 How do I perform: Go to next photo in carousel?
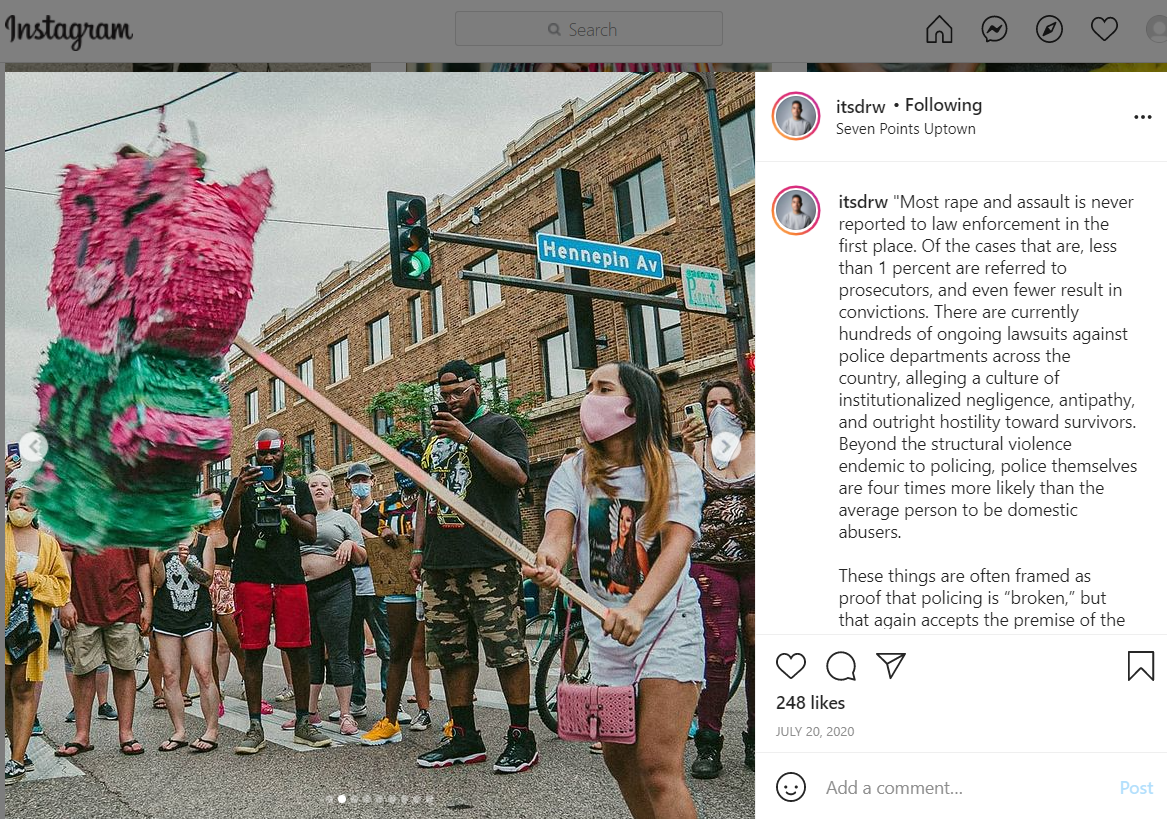[x=726, y=447]
